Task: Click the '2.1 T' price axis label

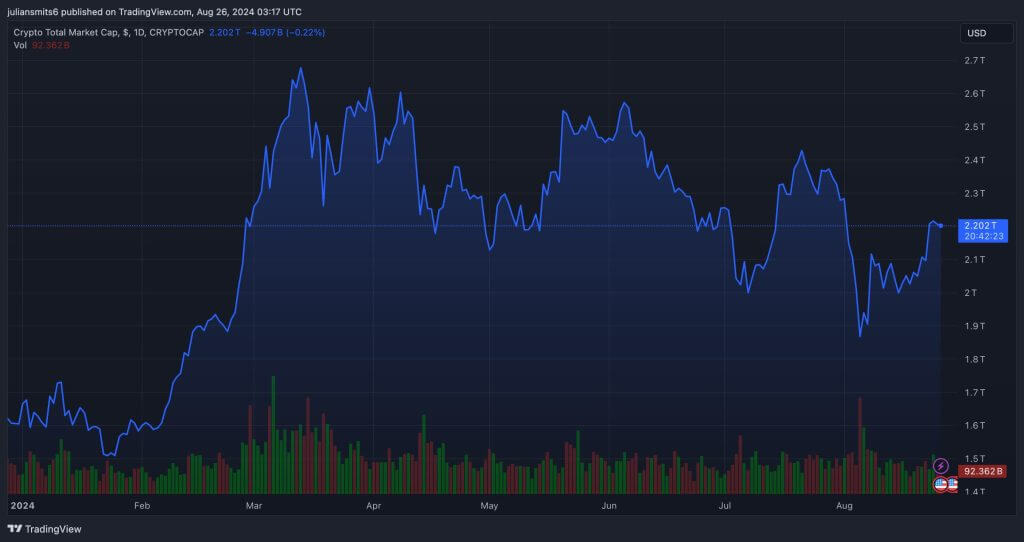Action: click(x=974, y=259)
